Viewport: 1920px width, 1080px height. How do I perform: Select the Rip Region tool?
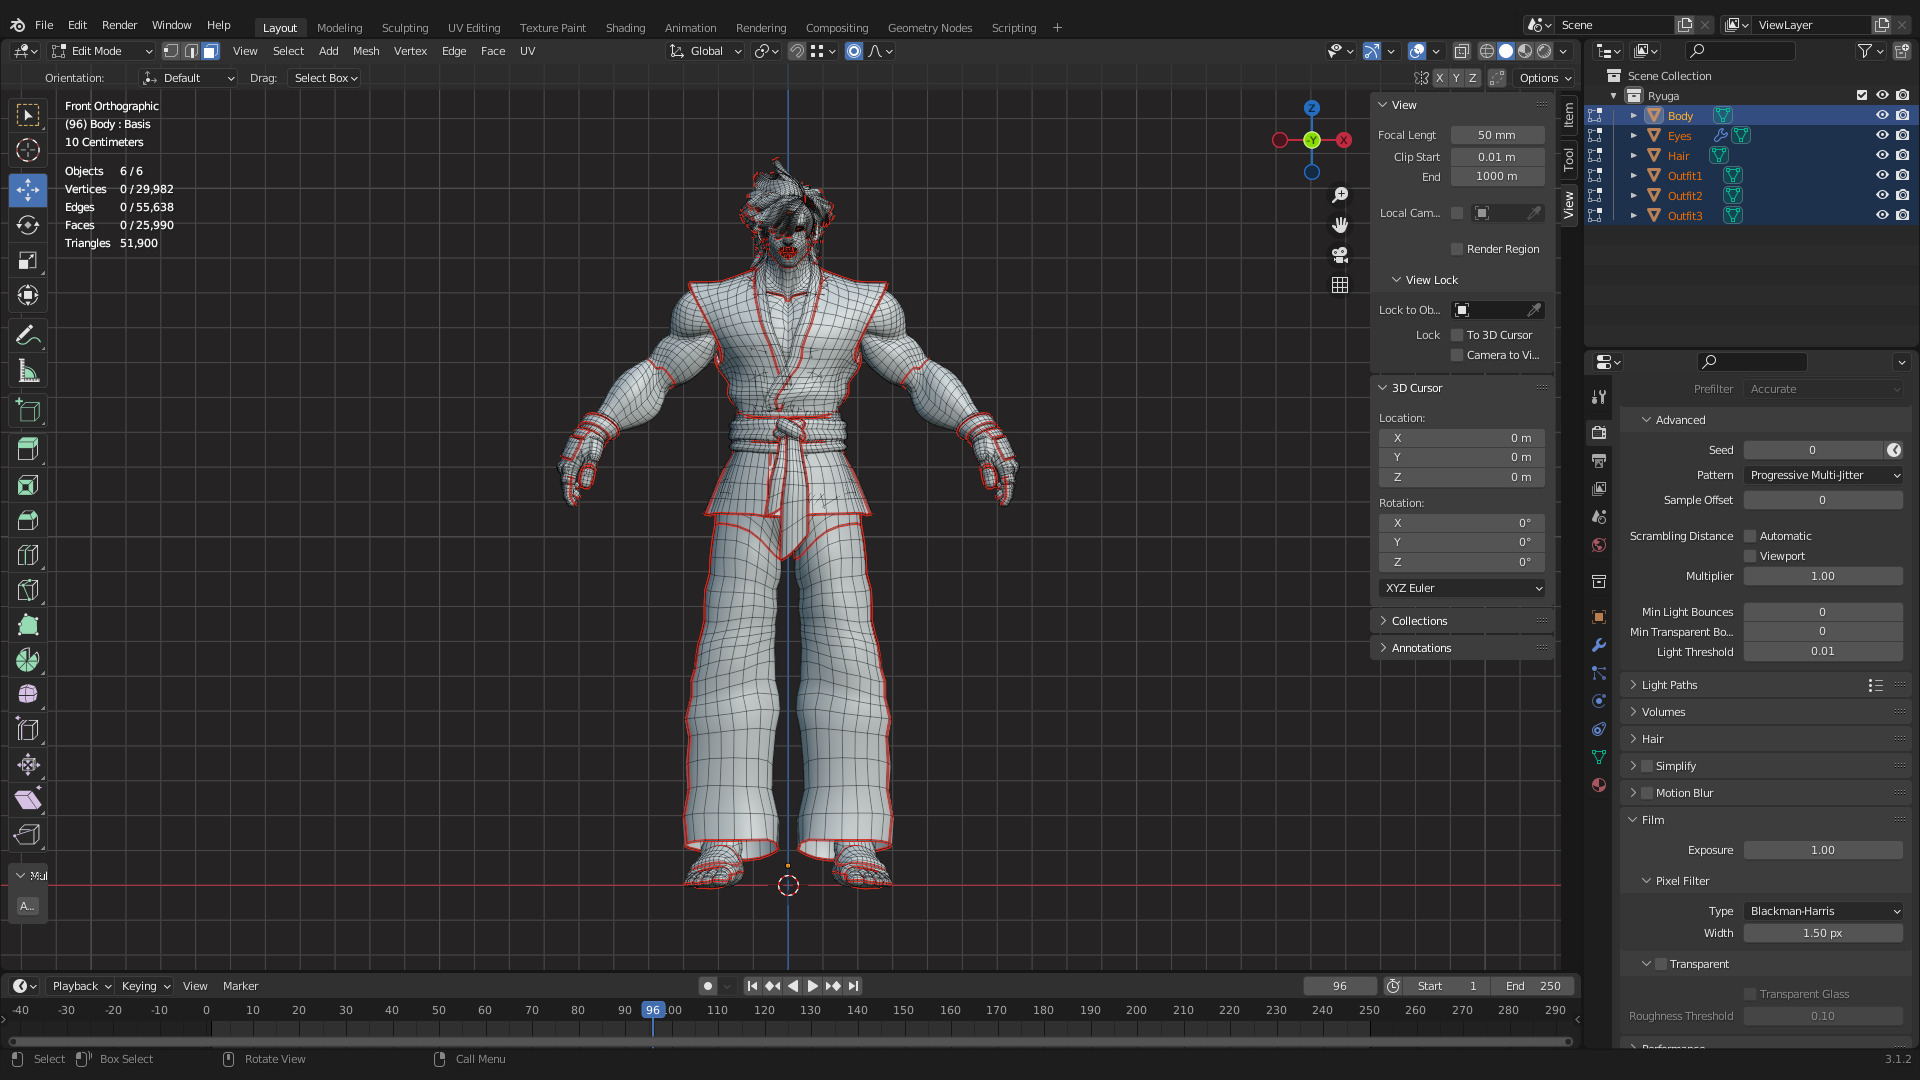pyautogui.click(x=28, y=834)
